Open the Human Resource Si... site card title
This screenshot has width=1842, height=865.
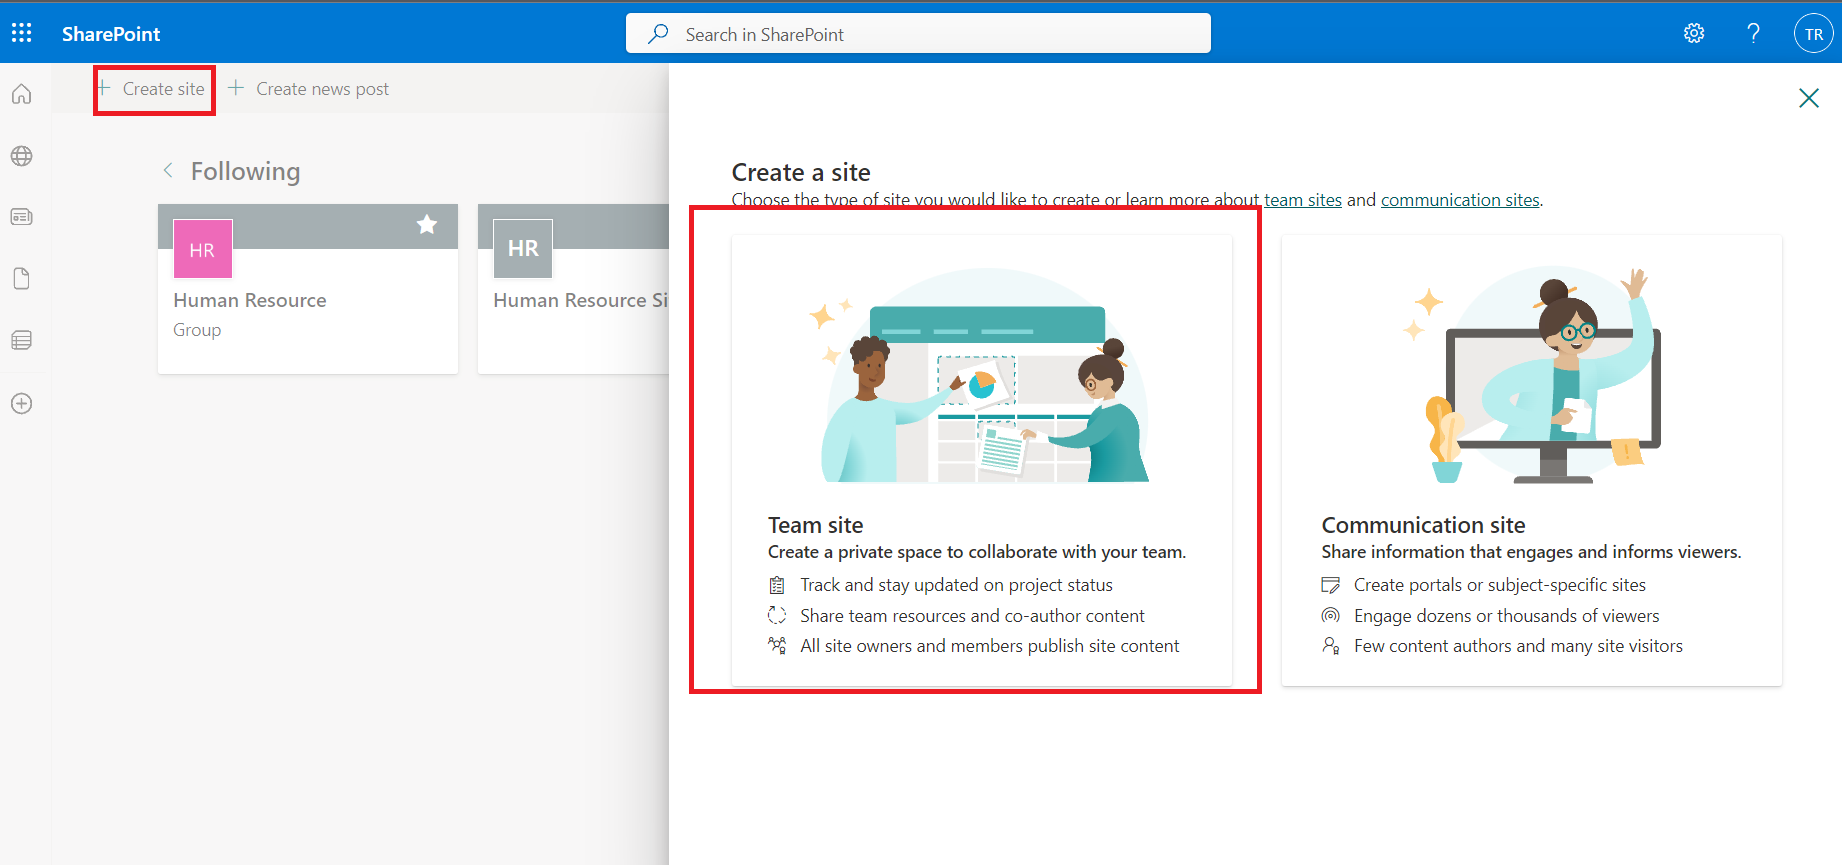pos(581,300)
